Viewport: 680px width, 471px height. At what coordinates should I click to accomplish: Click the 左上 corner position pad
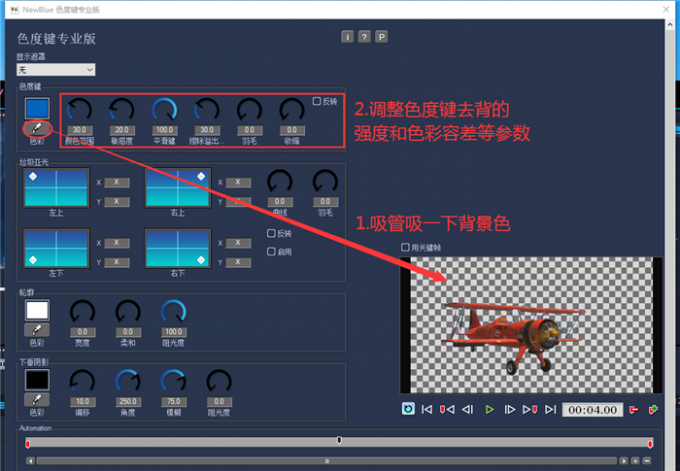click(x=56, y=188)
